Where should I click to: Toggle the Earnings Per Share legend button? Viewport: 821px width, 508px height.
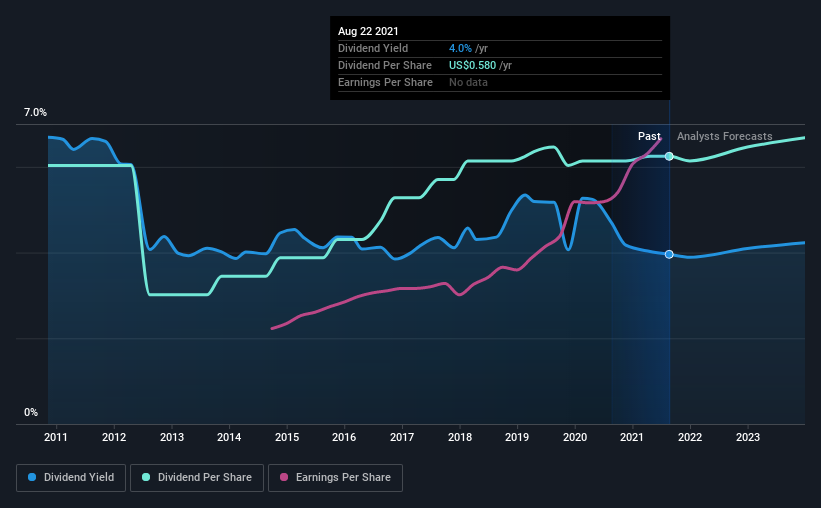point(335,478)
